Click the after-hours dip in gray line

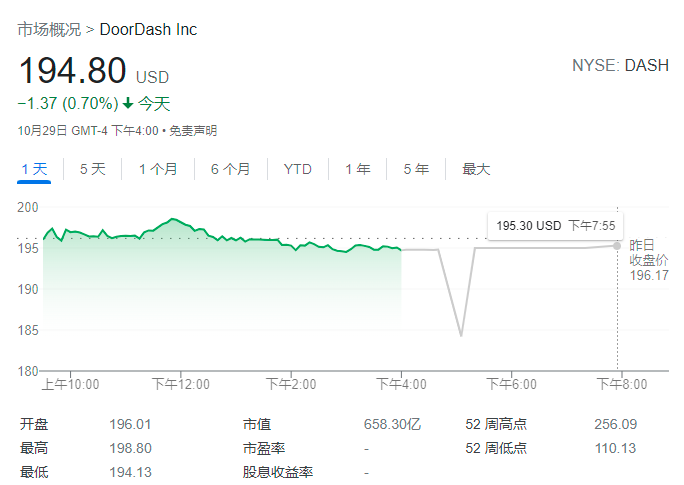[x=461, y=334]
